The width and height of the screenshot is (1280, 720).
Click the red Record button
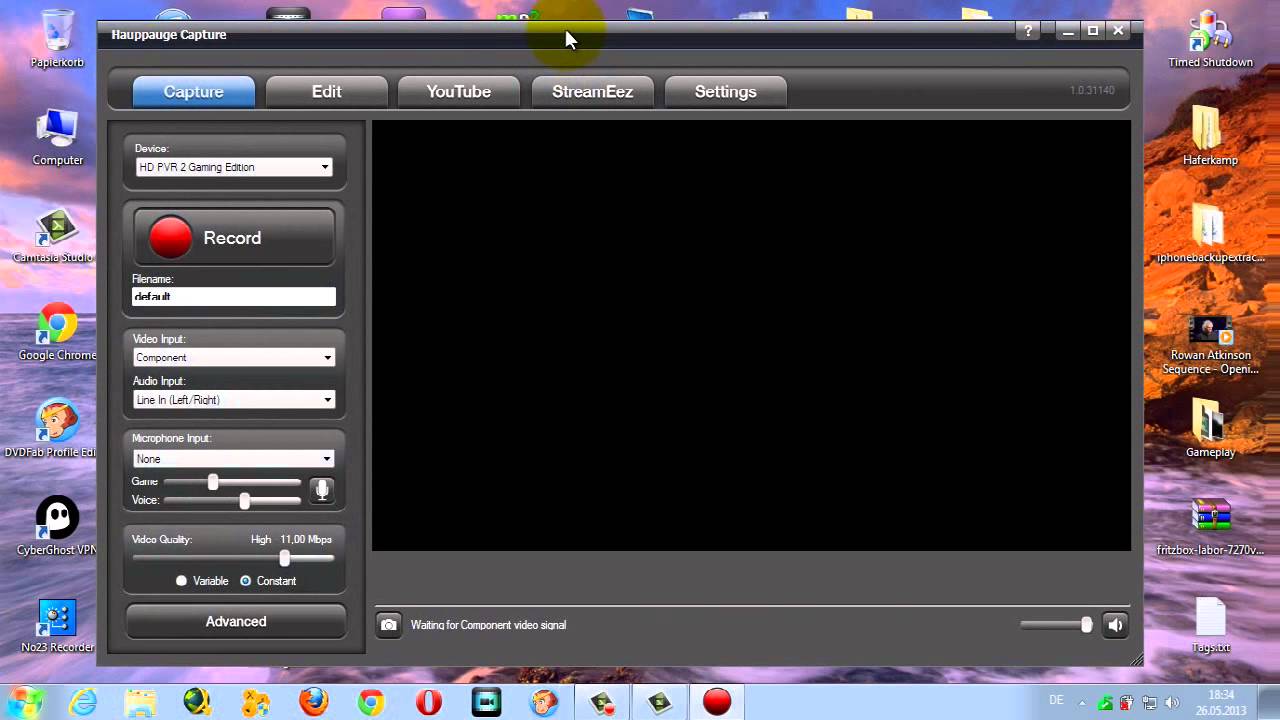tap(234, 237)
